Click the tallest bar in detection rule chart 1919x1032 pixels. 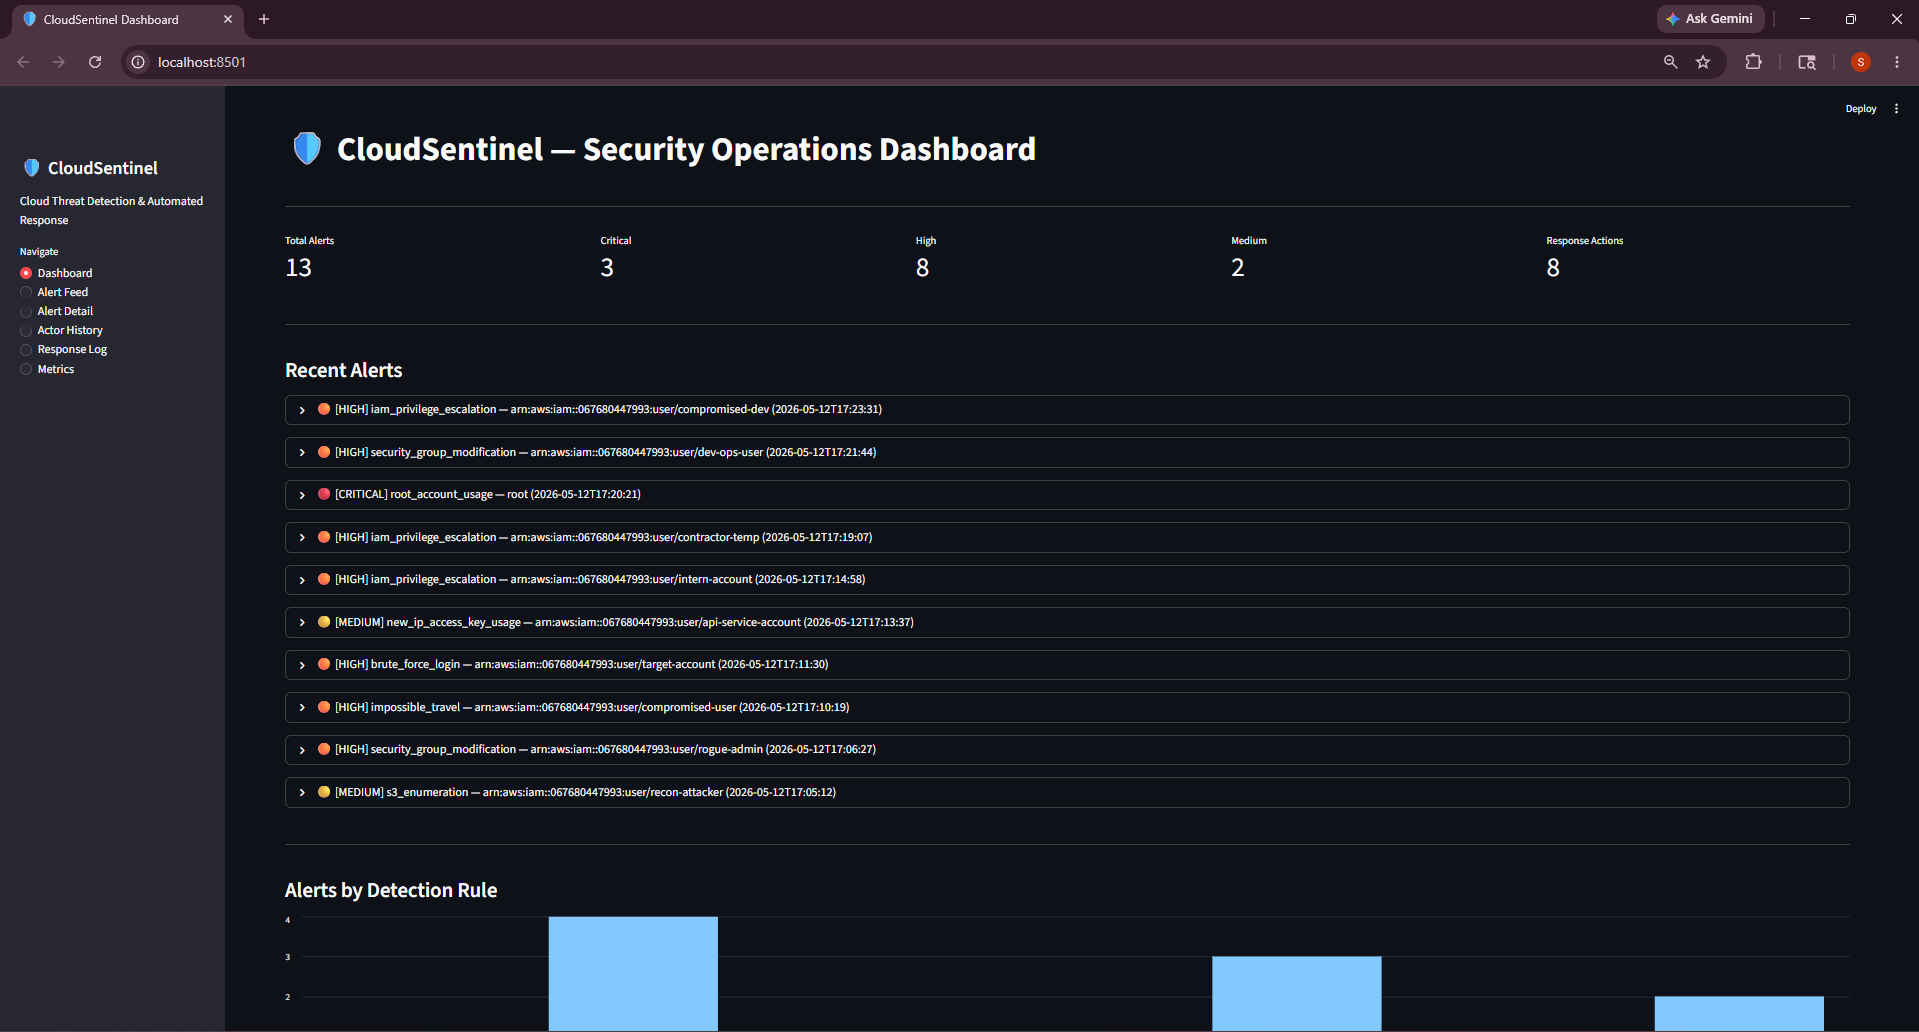pyautogui.click(x=633, y=974)
